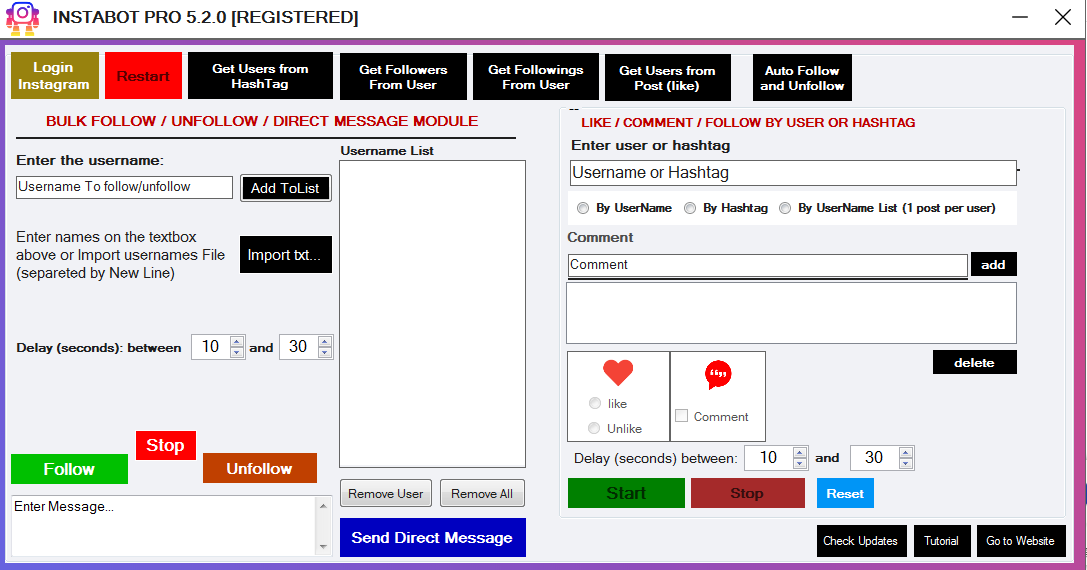Open Get Followings From User
The height and width of the screenshot is (570, 1087).
tap(536, 76)
